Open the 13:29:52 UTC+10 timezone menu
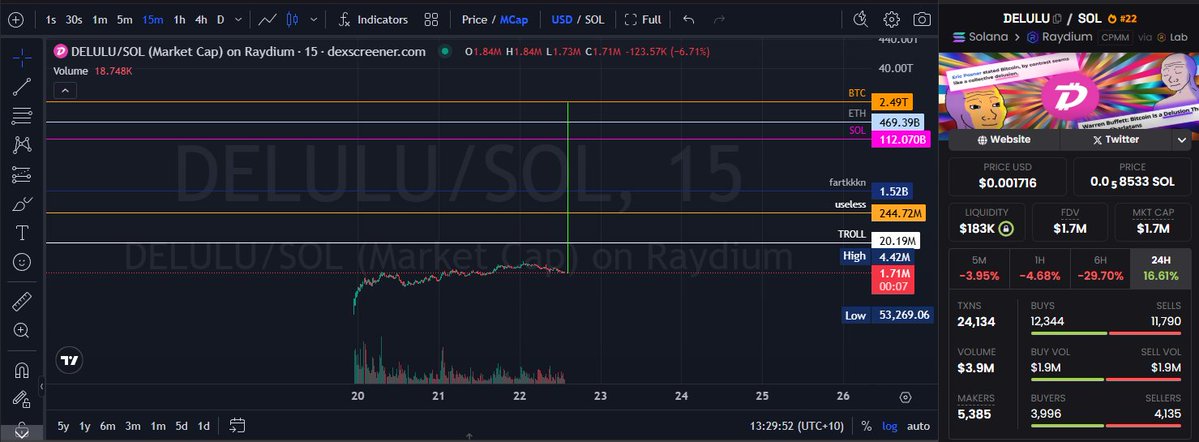 coord(799,426)
